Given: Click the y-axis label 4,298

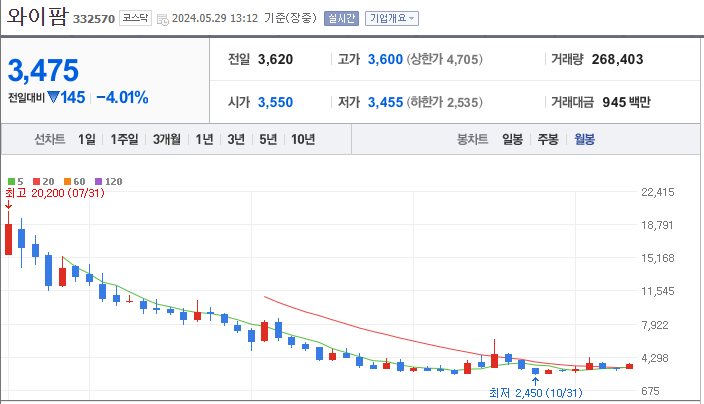Looking at the screenshot, I should (655, 358).
